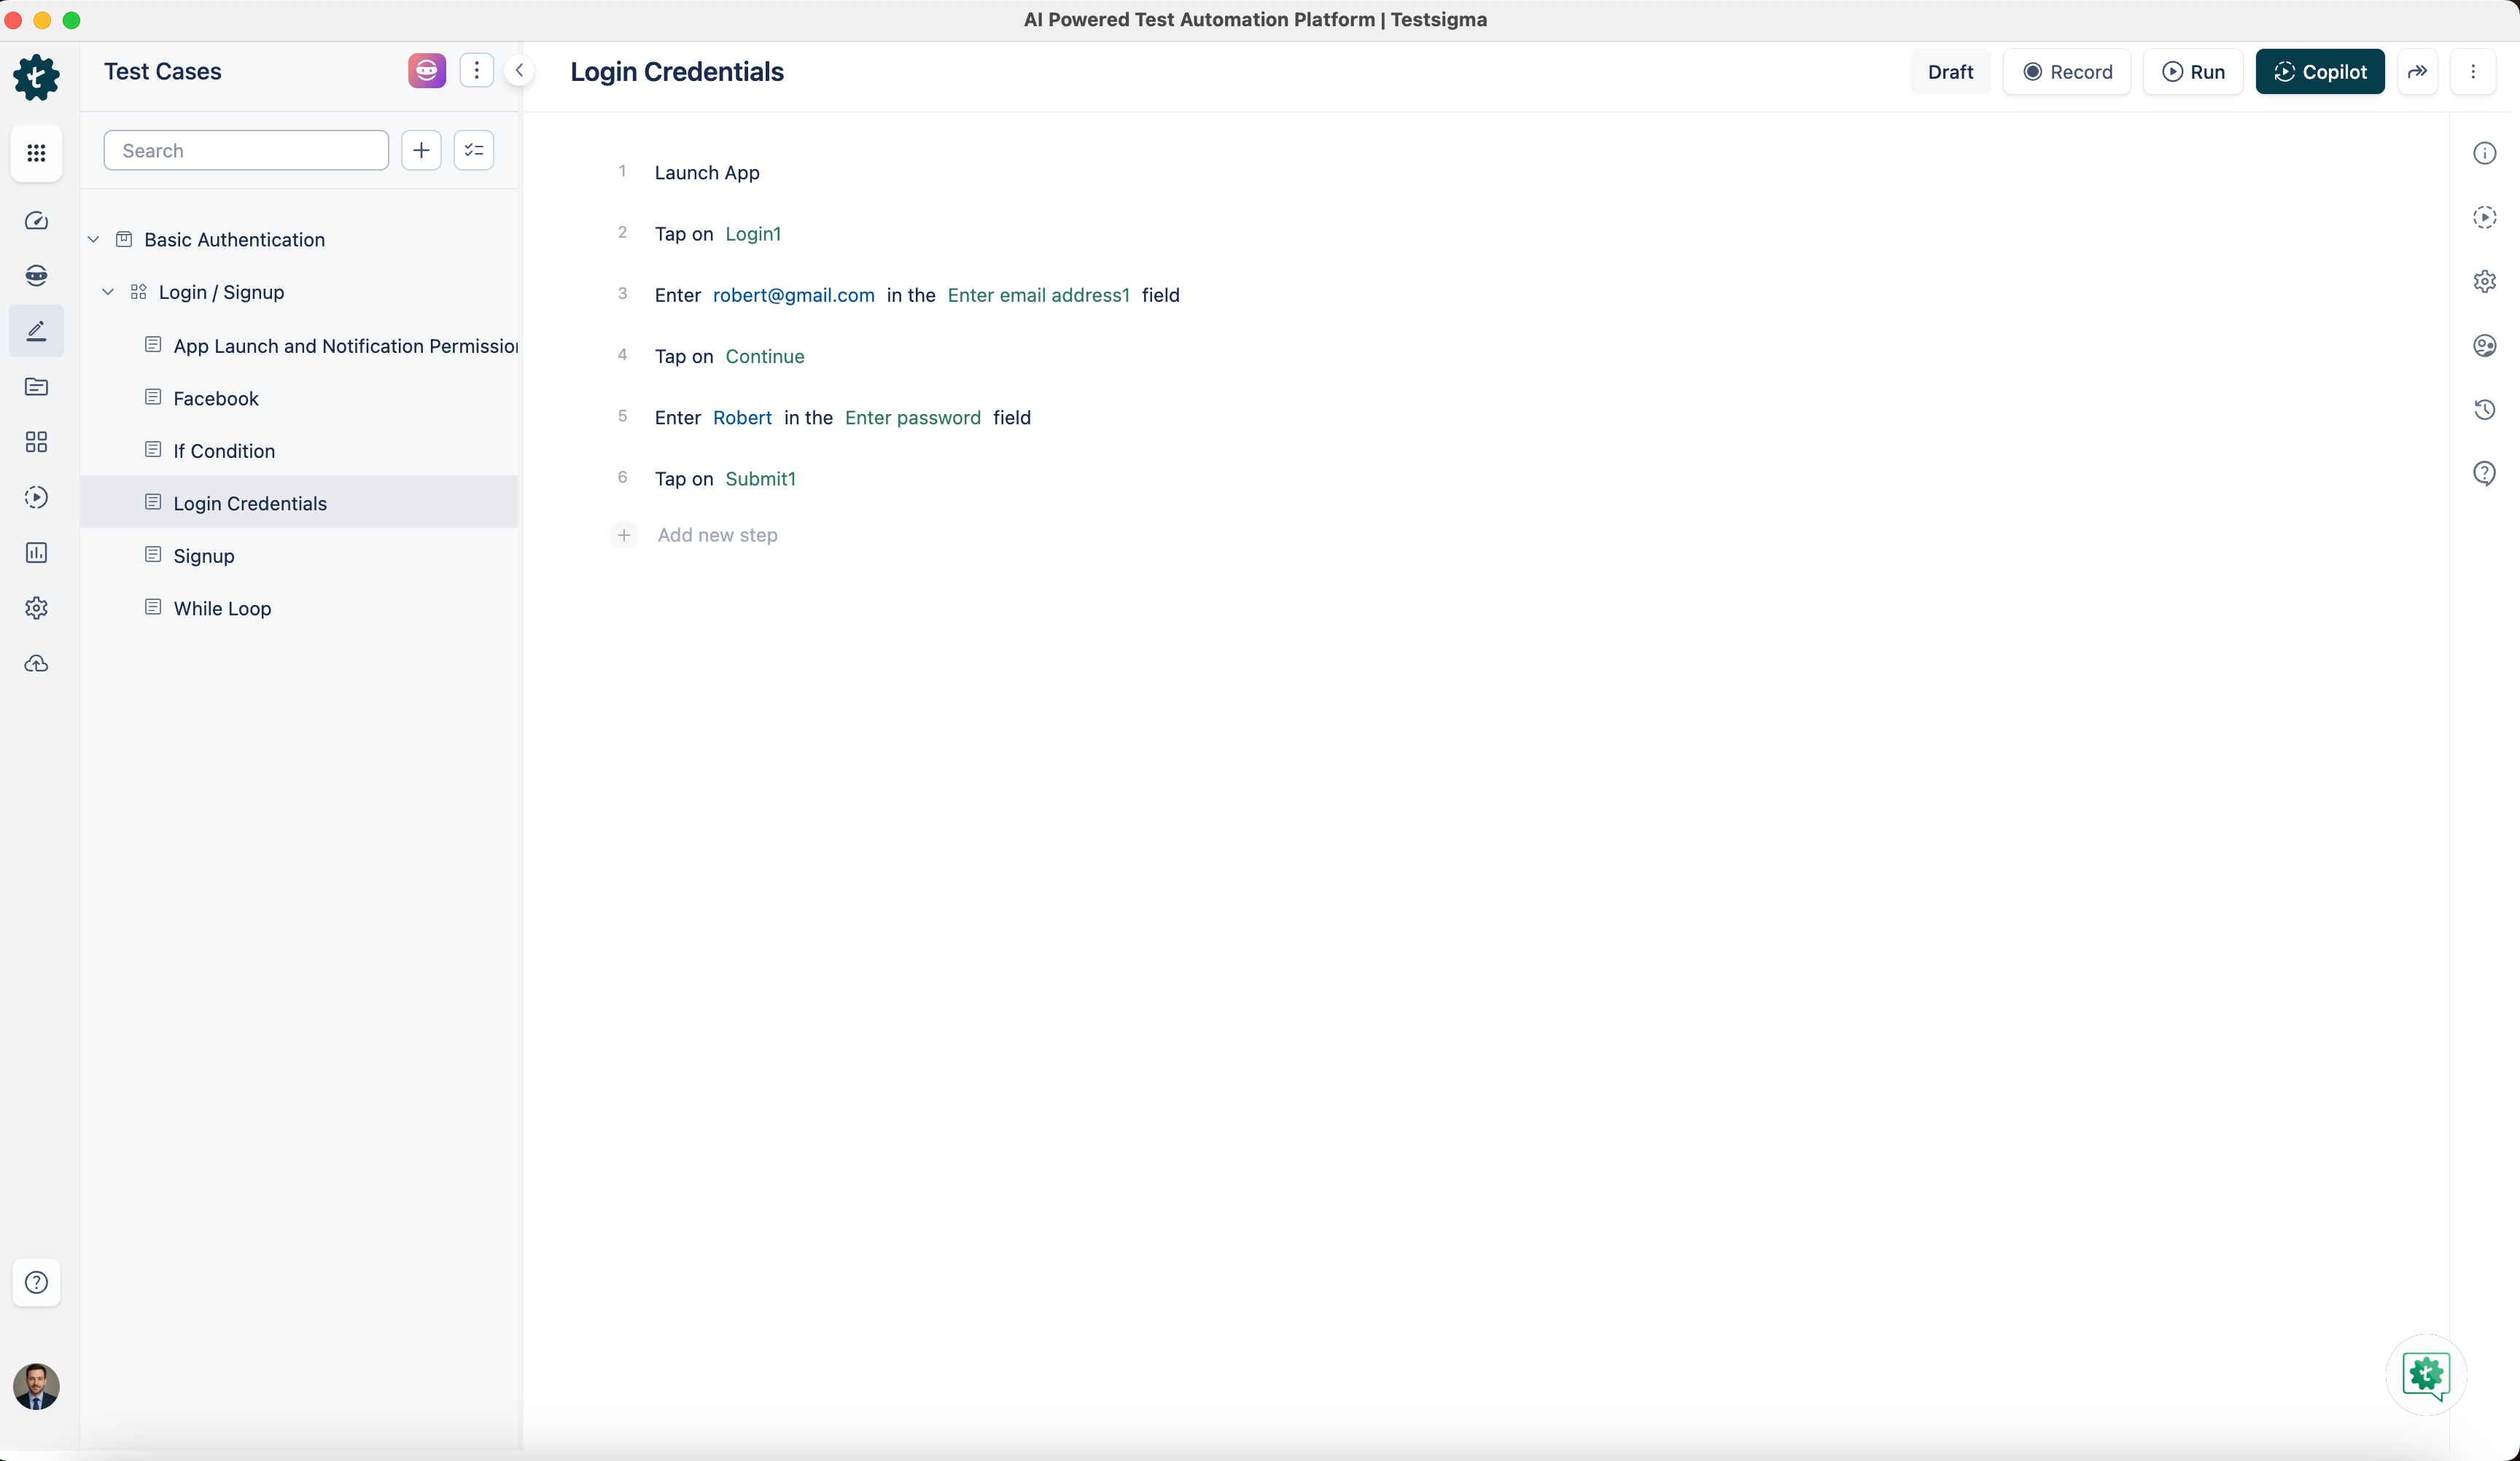Open the runs play-circle icon in sidebar
The height and width of the screenshot is (1461, 2520).
coord(36,497)
